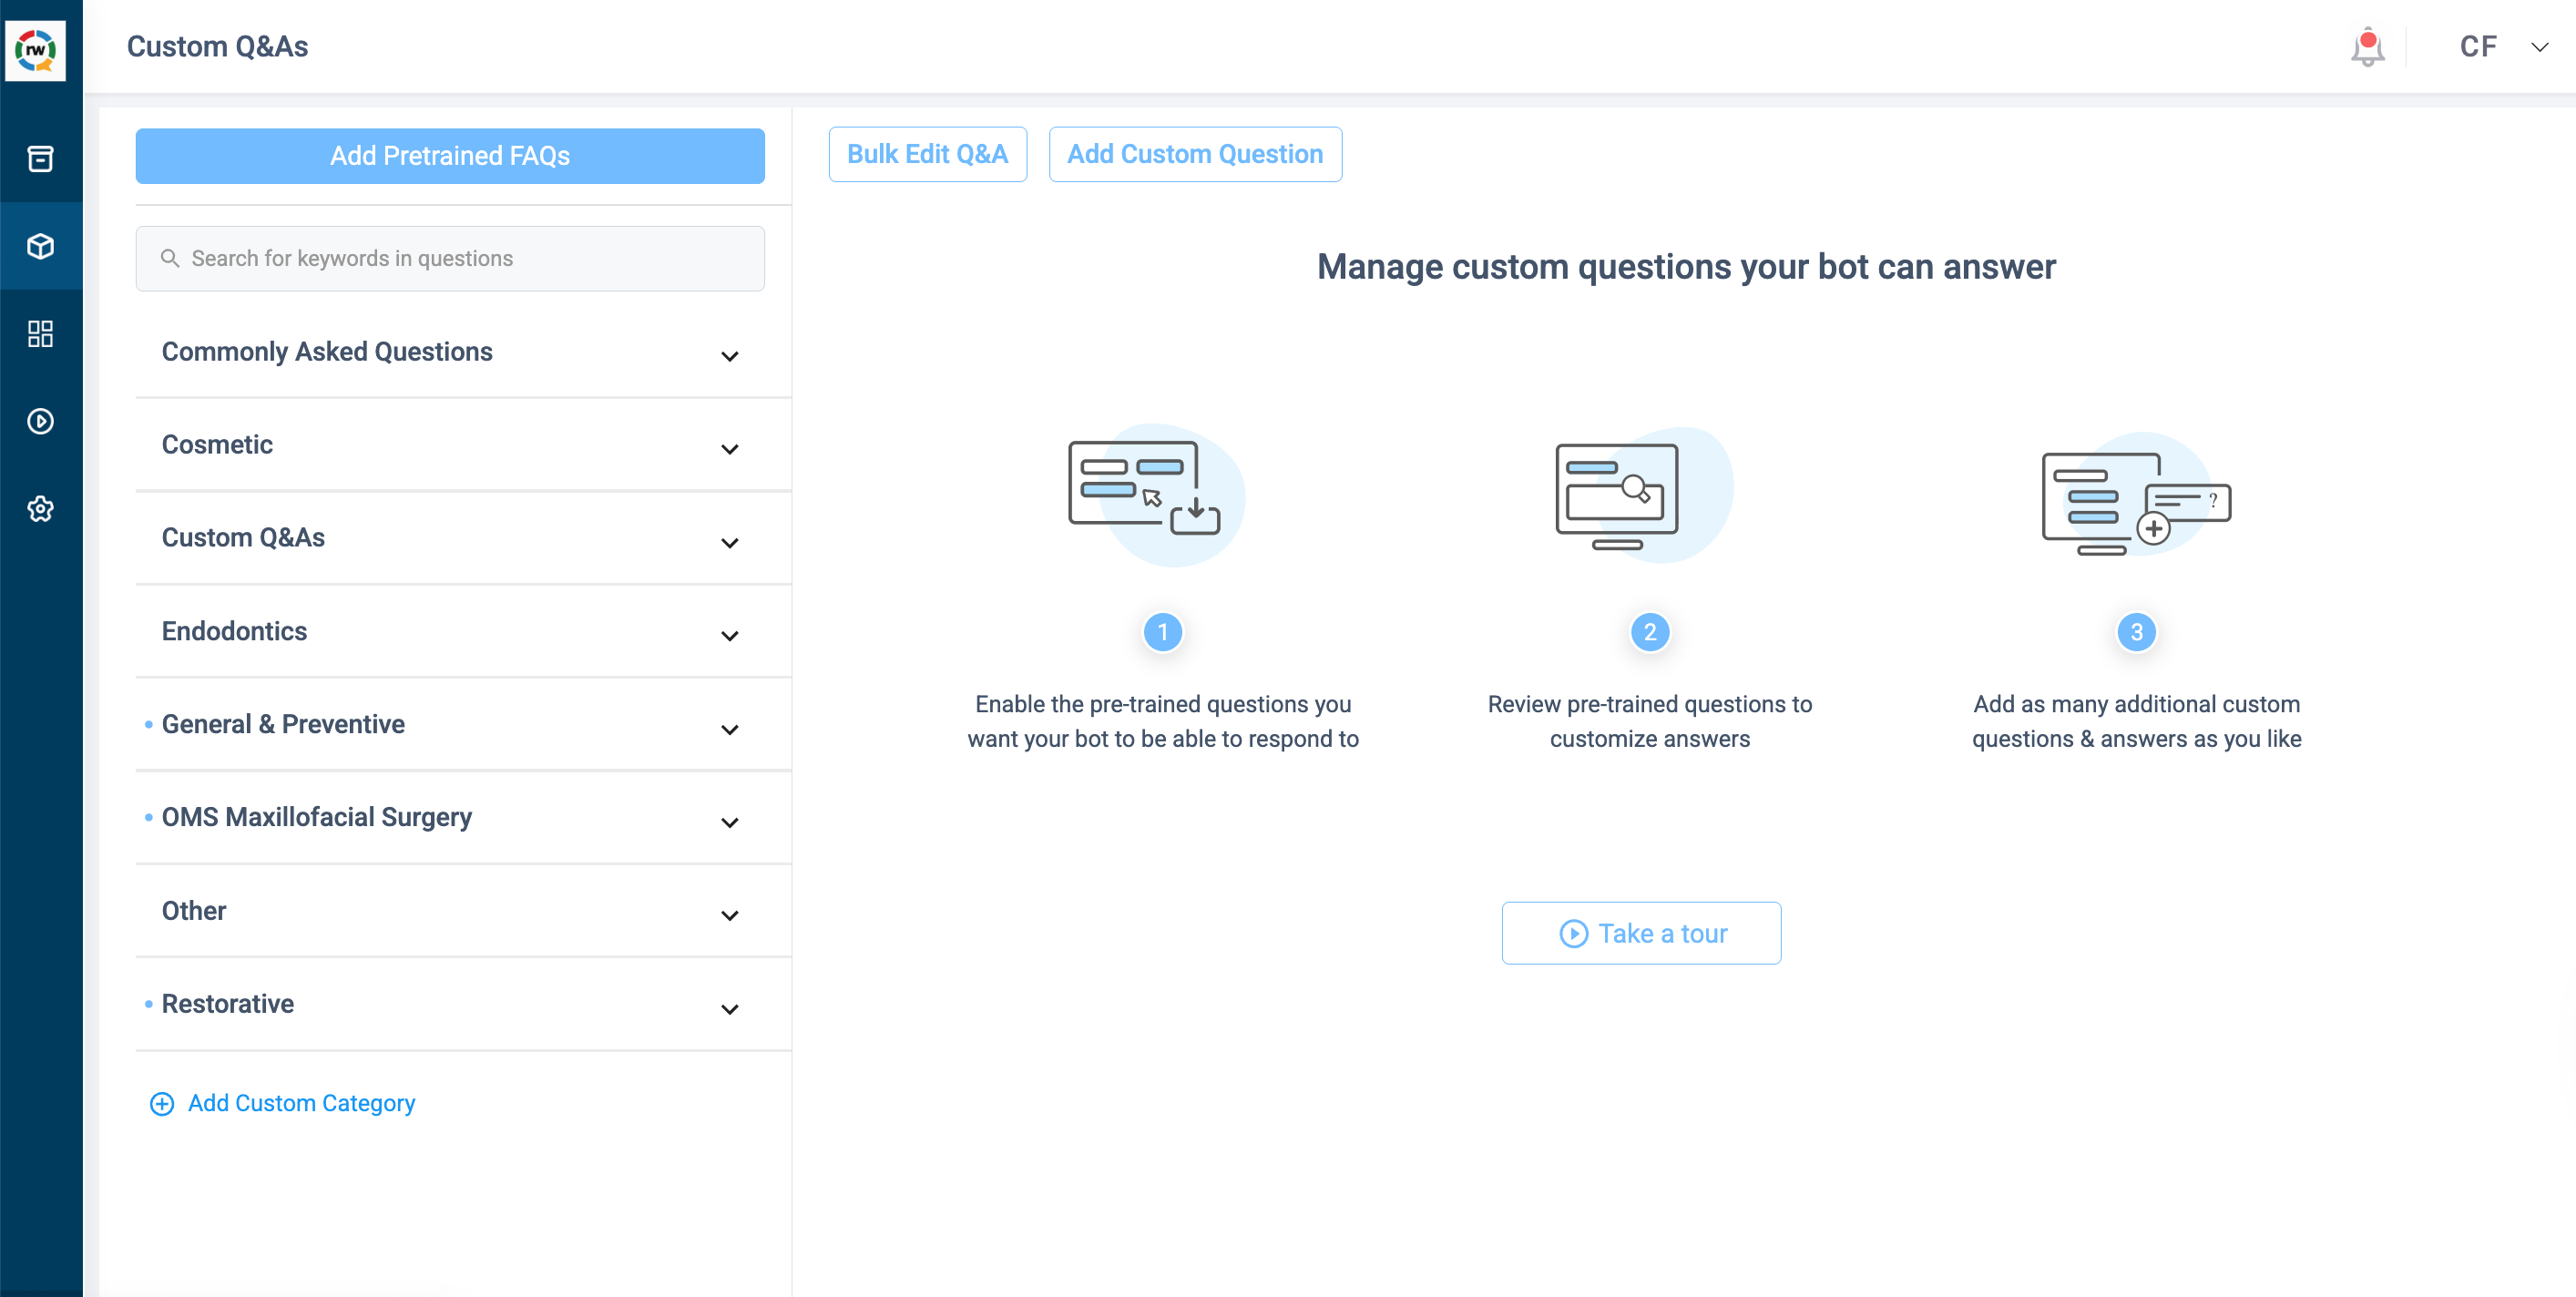Click the app logo at top left

coord(36,49)
